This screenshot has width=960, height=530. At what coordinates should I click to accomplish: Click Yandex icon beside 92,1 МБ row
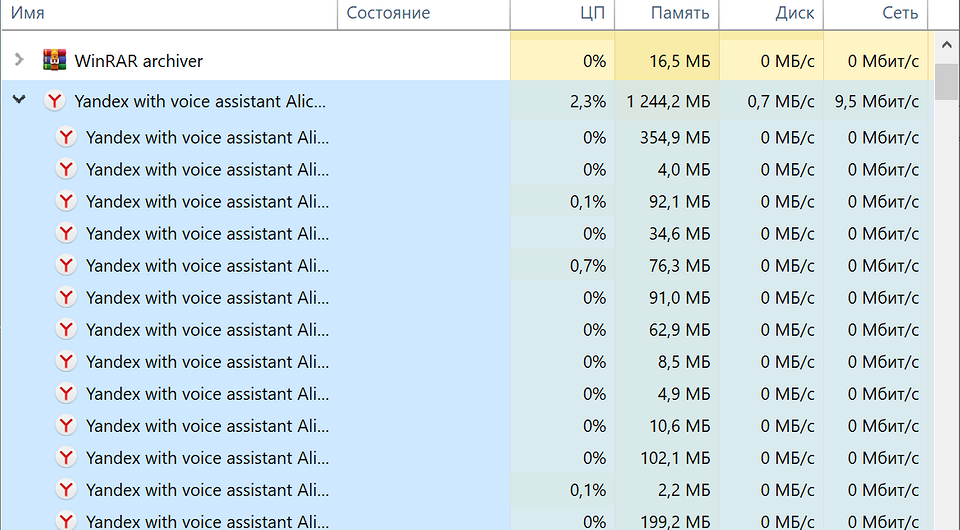66,201
